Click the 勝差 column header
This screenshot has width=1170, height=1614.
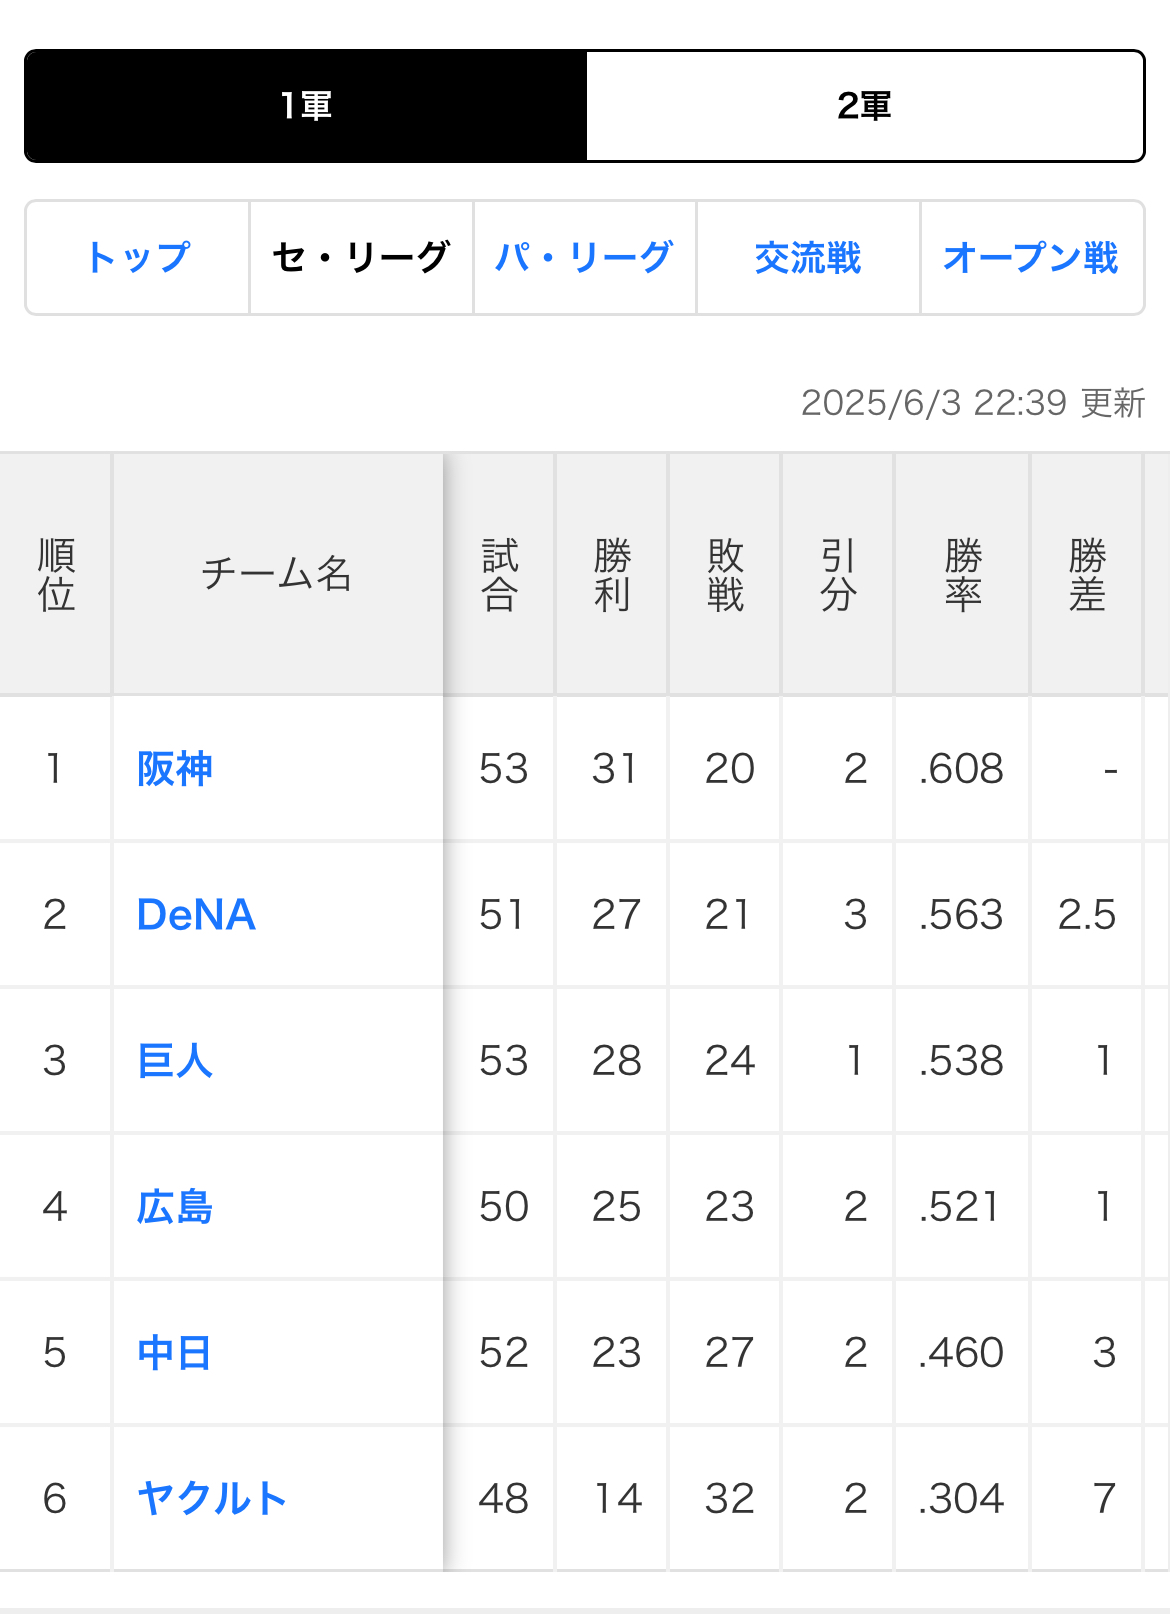(1087, 575)
